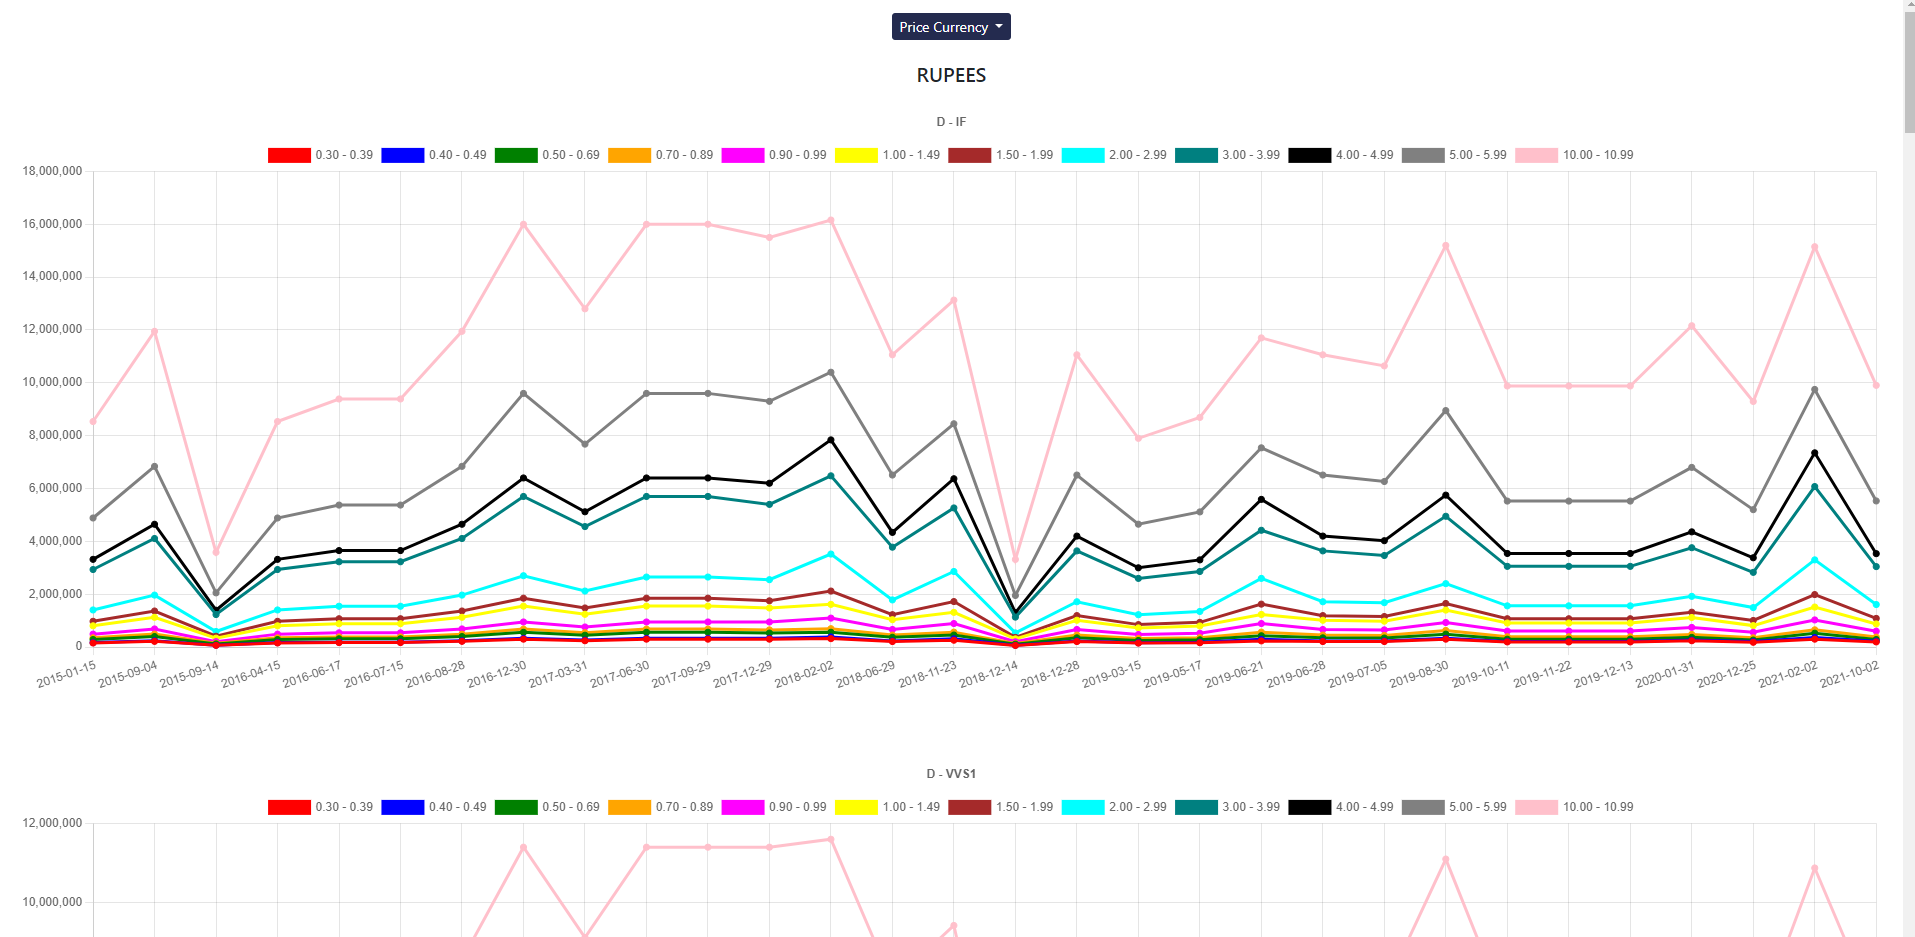Image resolution: width=1915 pixels, height=937 pixels.
Task: Click the 2021-10-02 x-axis date label
Action: [x=1849, y=673]
